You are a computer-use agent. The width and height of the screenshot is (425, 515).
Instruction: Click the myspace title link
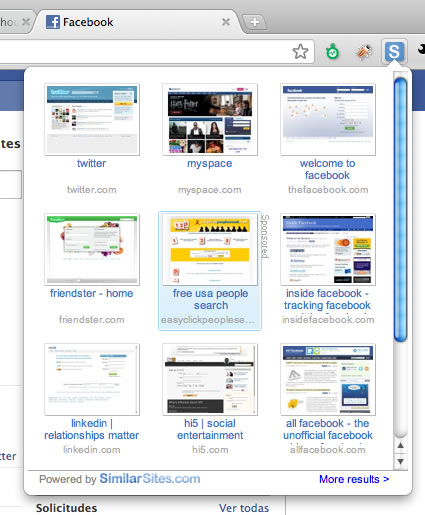tap(210, 164)
